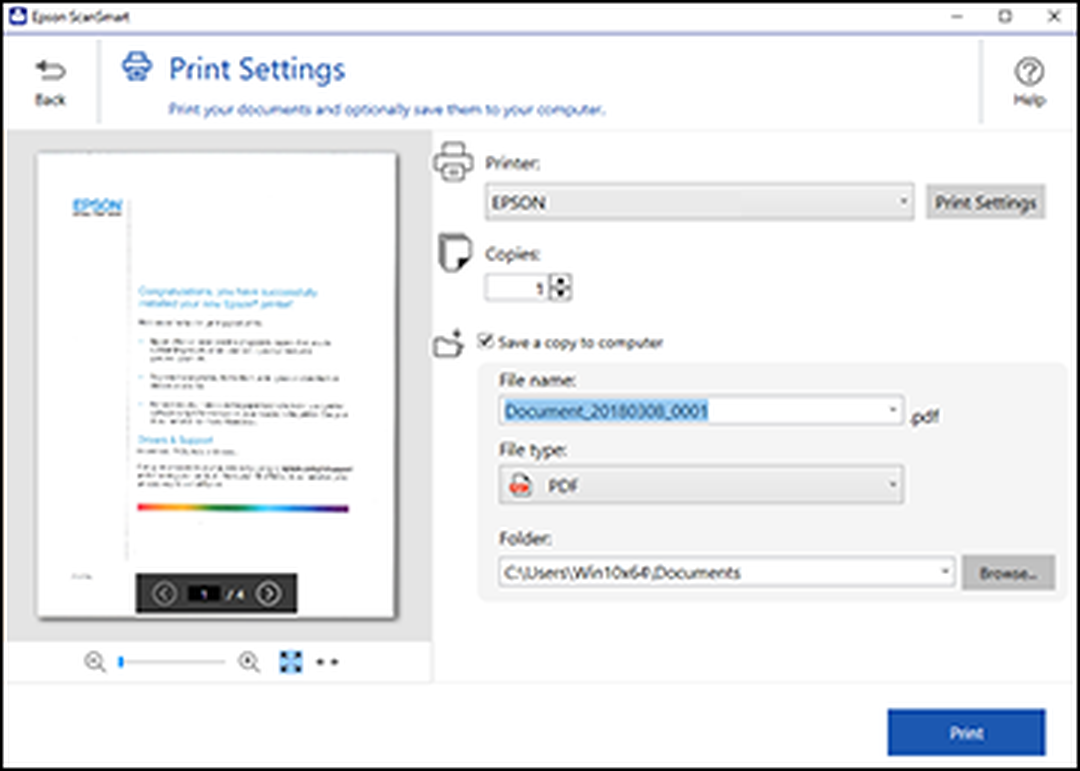1080x771 pixels.
Task: Open the Folder path dropdown
Action: pos(727,572)
